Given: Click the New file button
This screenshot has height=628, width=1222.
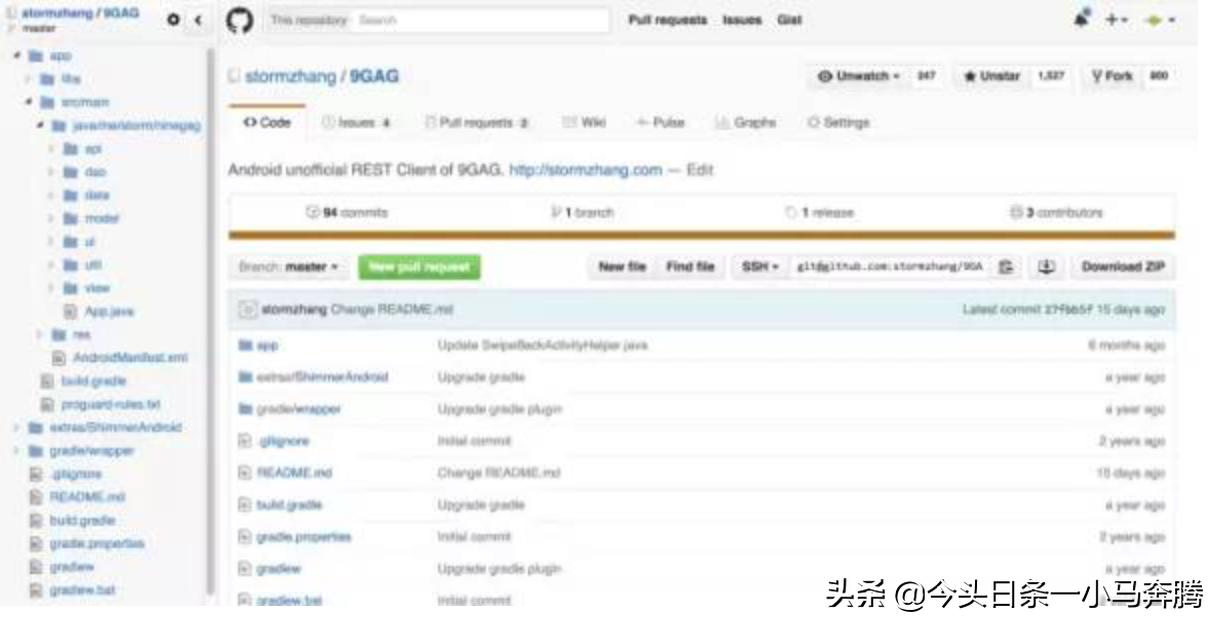Looking at the screenshot, I should 622,267.
